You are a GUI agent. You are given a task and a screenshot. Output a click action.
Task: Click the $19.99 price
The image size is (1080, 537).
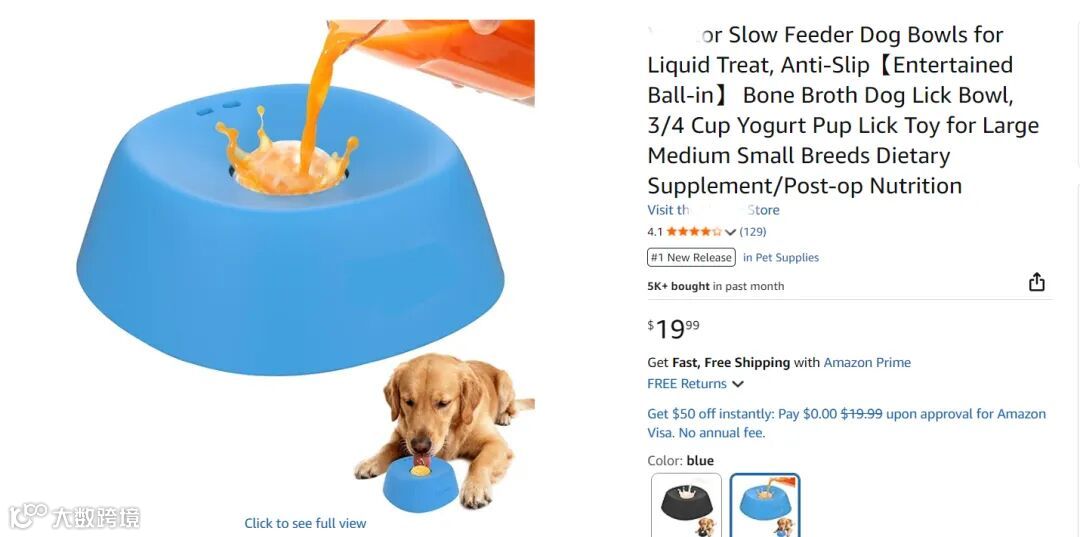pyautogui.click(x=673, y=329)
